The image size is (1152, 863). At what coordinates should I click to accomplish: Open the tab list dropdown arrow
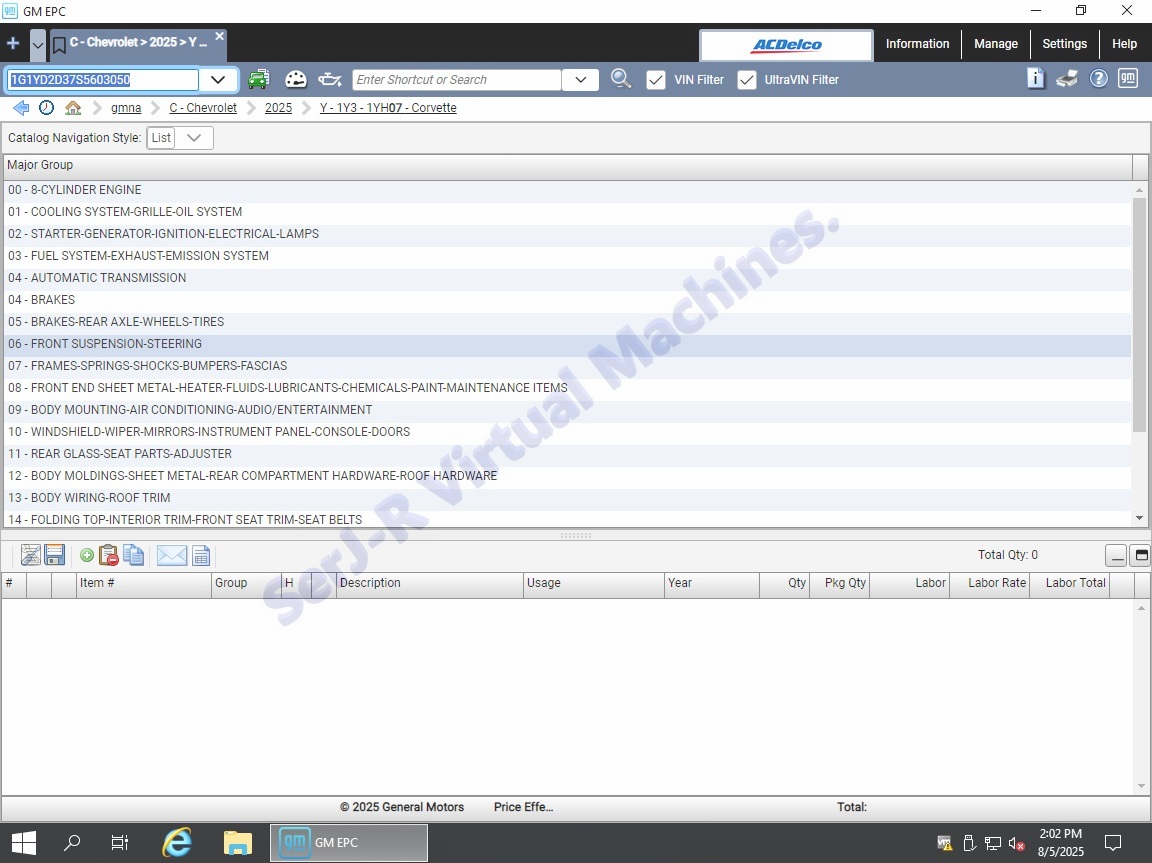coord(38,45)
